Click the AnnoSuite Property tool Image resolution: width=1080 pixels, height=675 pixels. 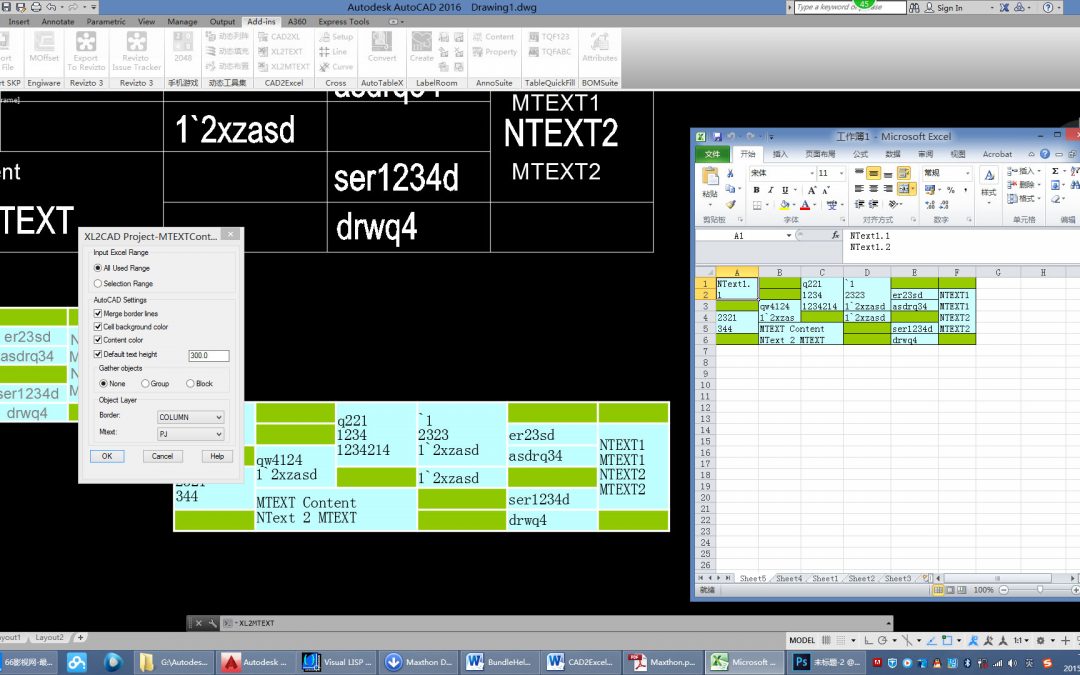point(494,52)
